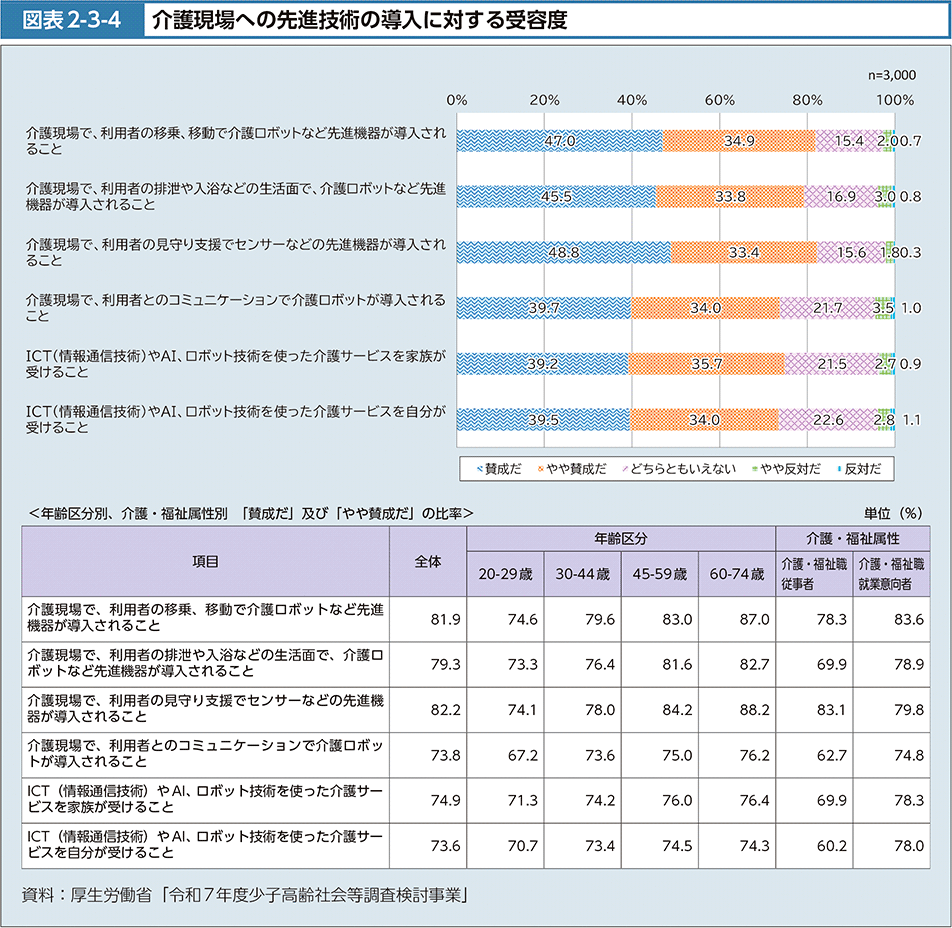The width and height of the screenshot is (952, 928).
Task: Click the 介護・福祉職従事者 column header
Action: pos(814,574)
